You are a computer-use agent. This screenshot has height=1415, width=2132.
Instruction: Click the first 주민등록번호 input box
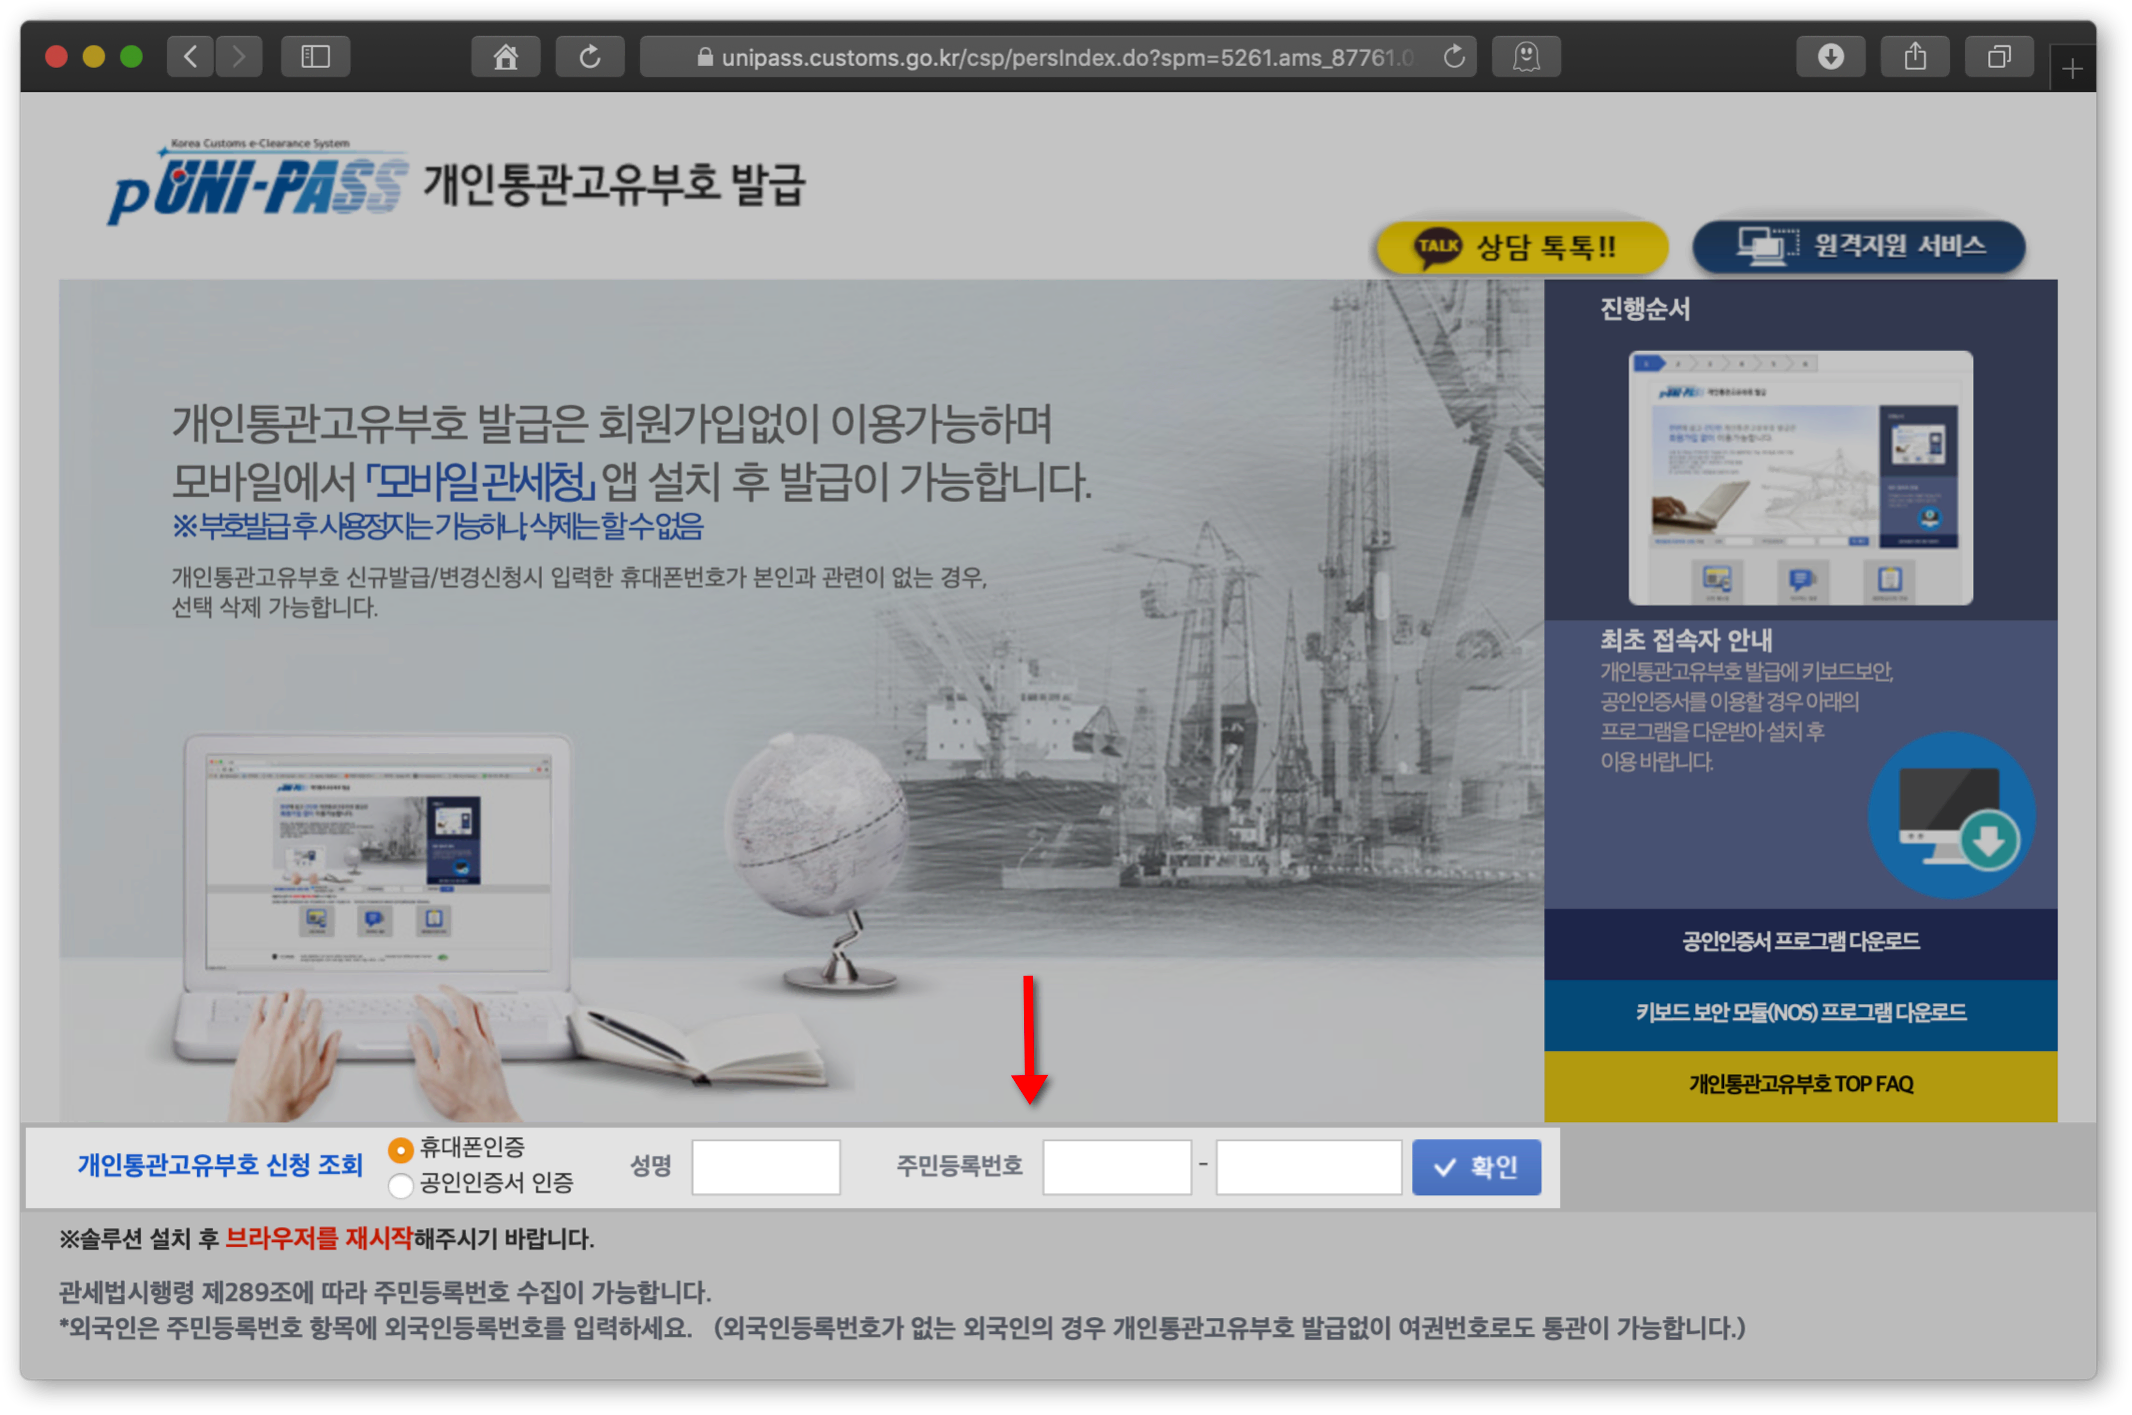click(x=1116, y=1166)
